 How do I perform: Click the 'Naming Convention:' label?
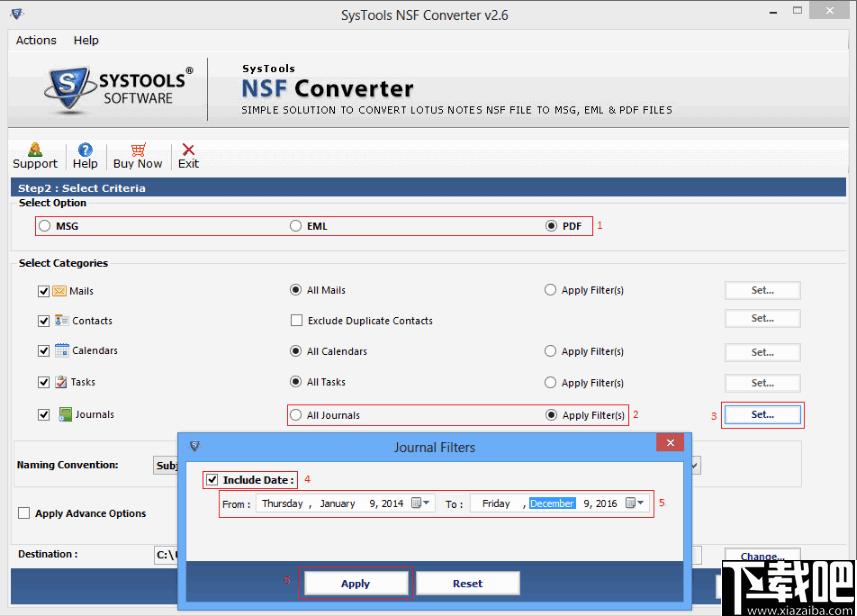pos(67,465)
